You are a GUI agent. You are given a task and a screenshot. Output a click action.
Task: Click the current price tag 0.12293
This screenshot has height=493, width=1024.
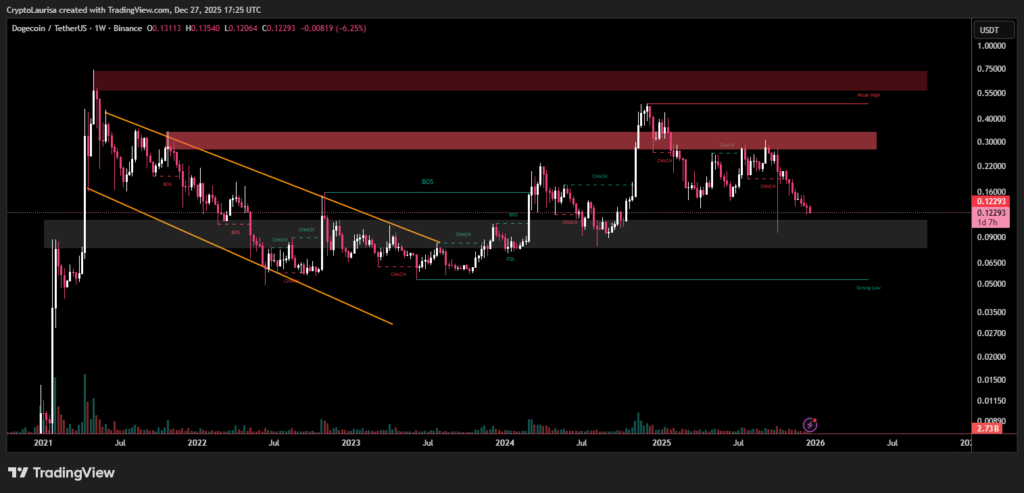click(991, 202)
